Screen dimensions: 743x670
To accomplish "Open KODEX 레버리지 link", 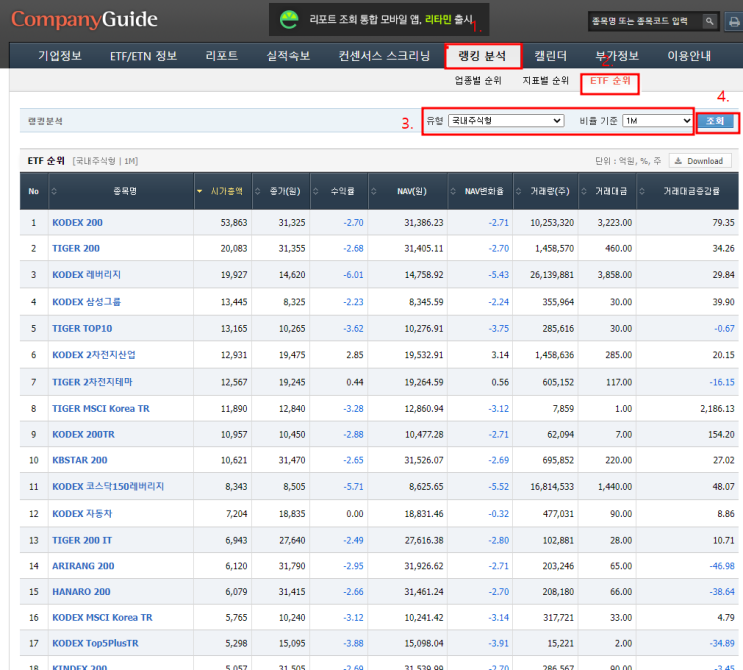I will [x=86, y=275].
